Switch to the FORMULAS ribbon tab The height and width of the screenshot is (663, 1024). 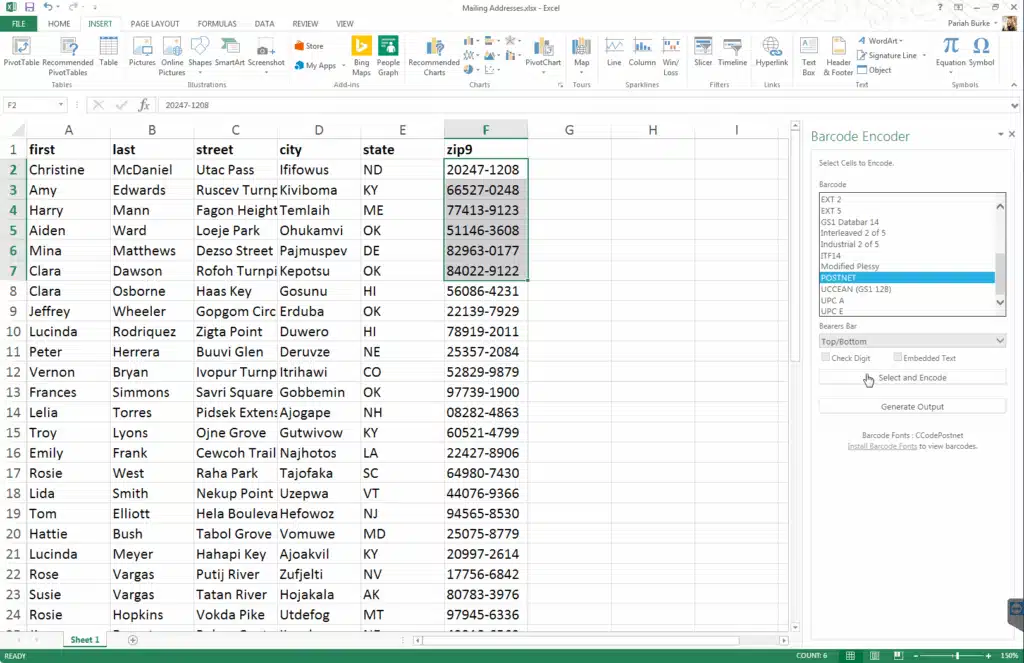(x=217, y=23)
